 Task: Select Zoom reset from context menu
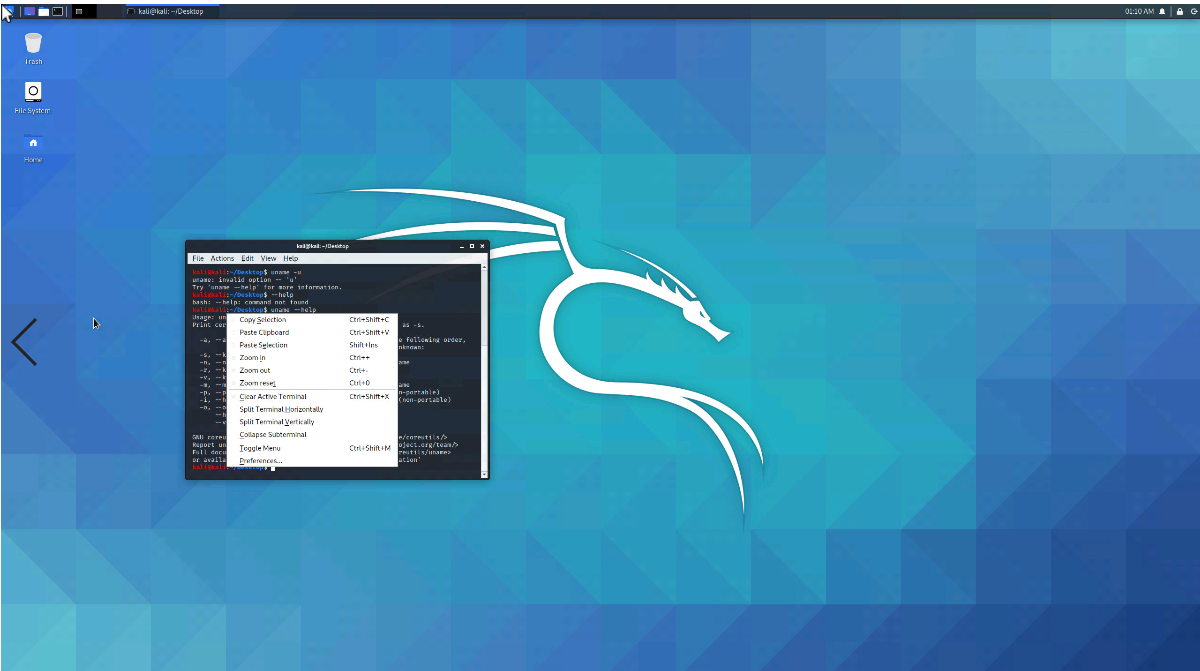313,383
